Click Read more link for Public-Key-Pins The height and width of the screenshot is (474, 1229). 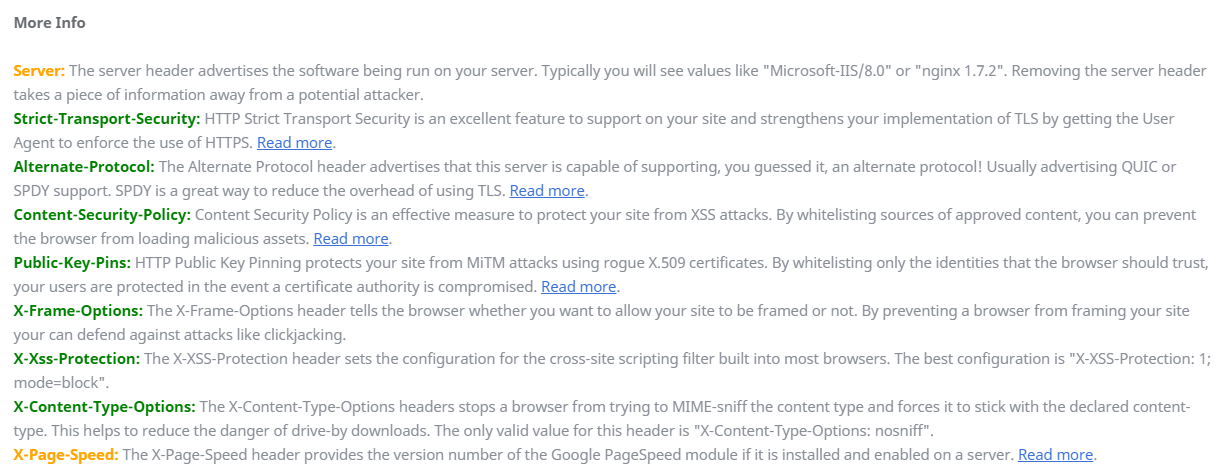(578, 286)
